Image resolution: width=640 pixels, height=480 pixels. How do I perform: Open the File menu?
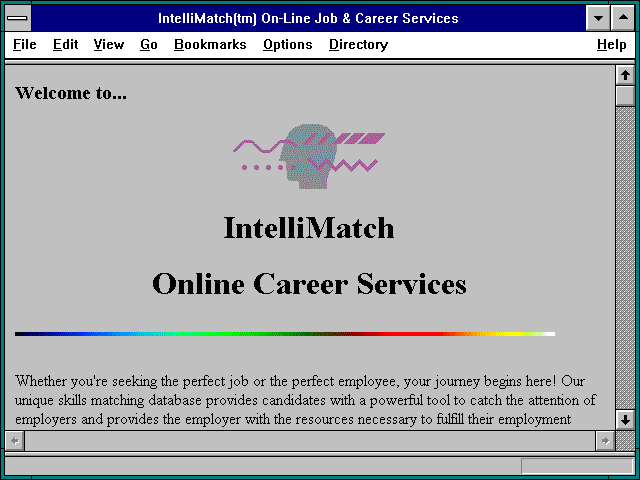[x=24, y=44]
